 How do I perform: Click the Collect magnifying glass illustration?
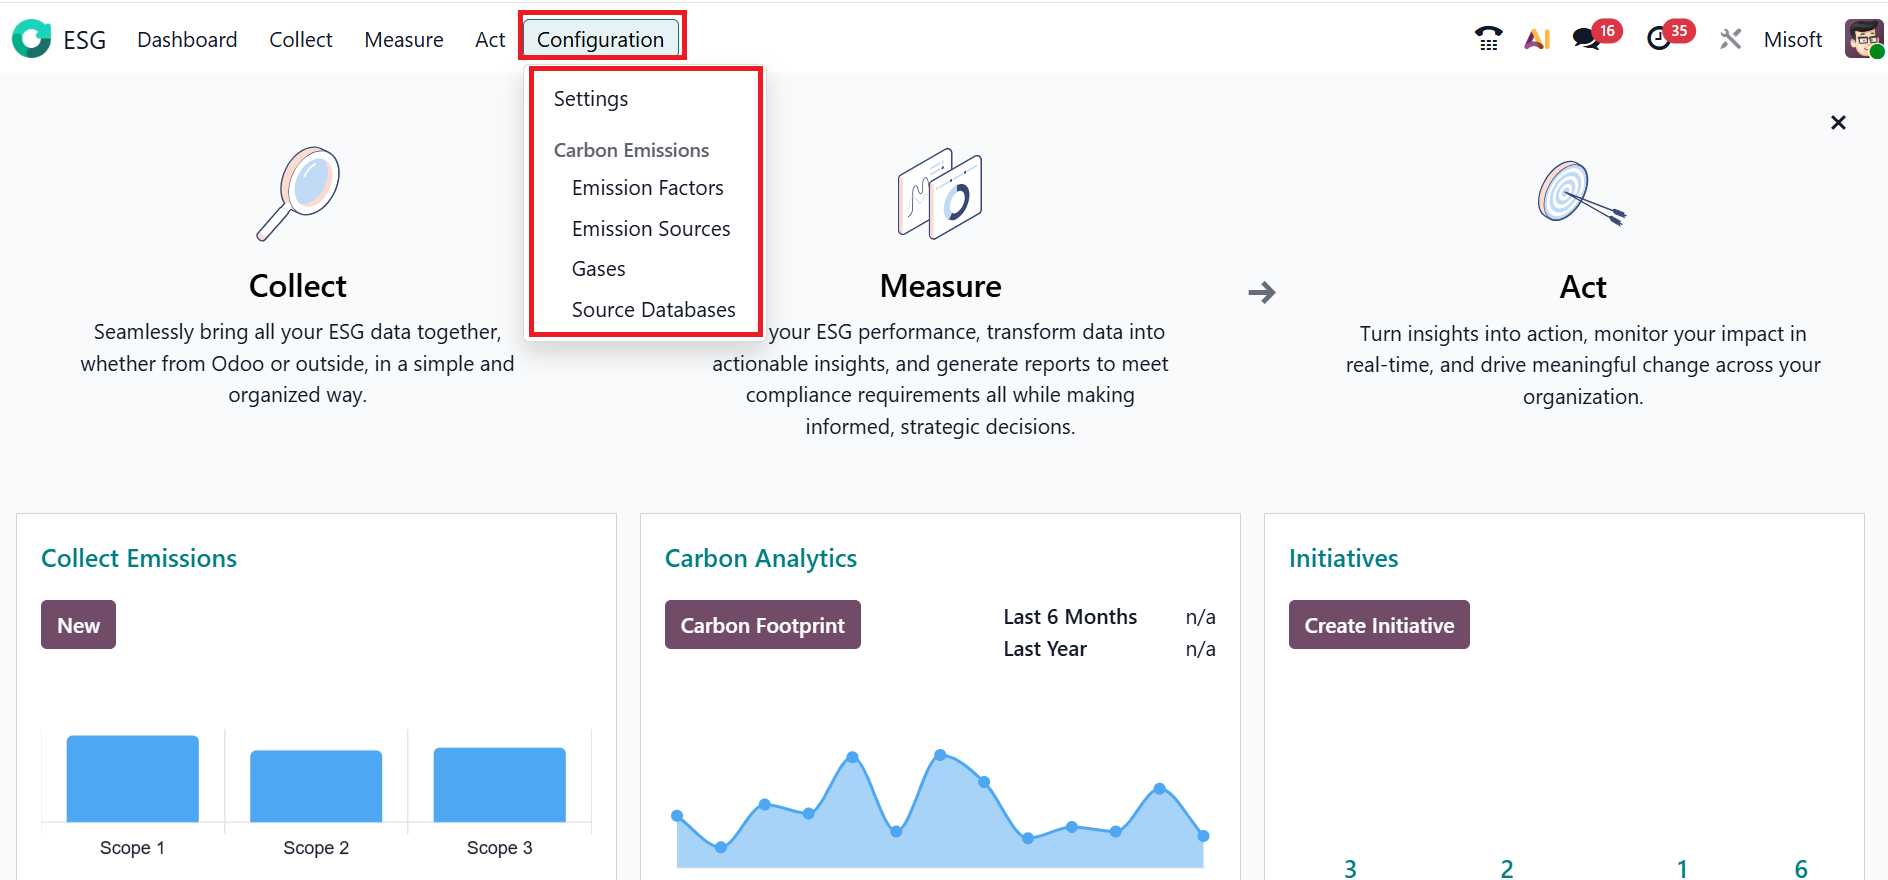pos(298,194)
